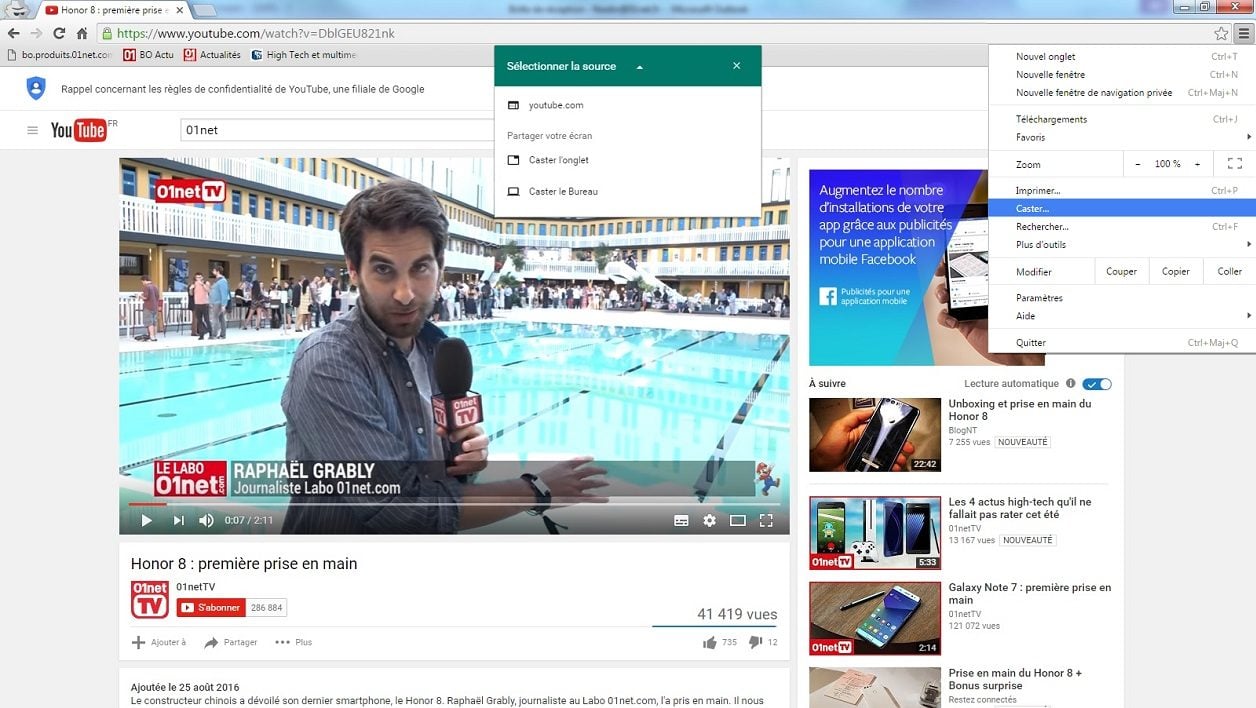The width and height of the screenshot is (1256, 708).
Task: Bookmark page with the star icon
Action: 1221,33
